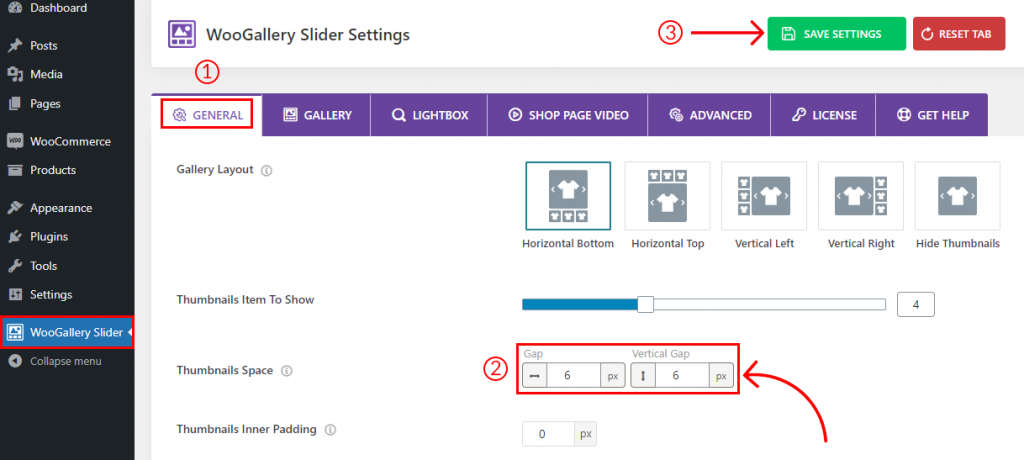This screenshot has height=460, width=1024.
Task: Click the WooCommerce logo icon
Action: (14, 141)
